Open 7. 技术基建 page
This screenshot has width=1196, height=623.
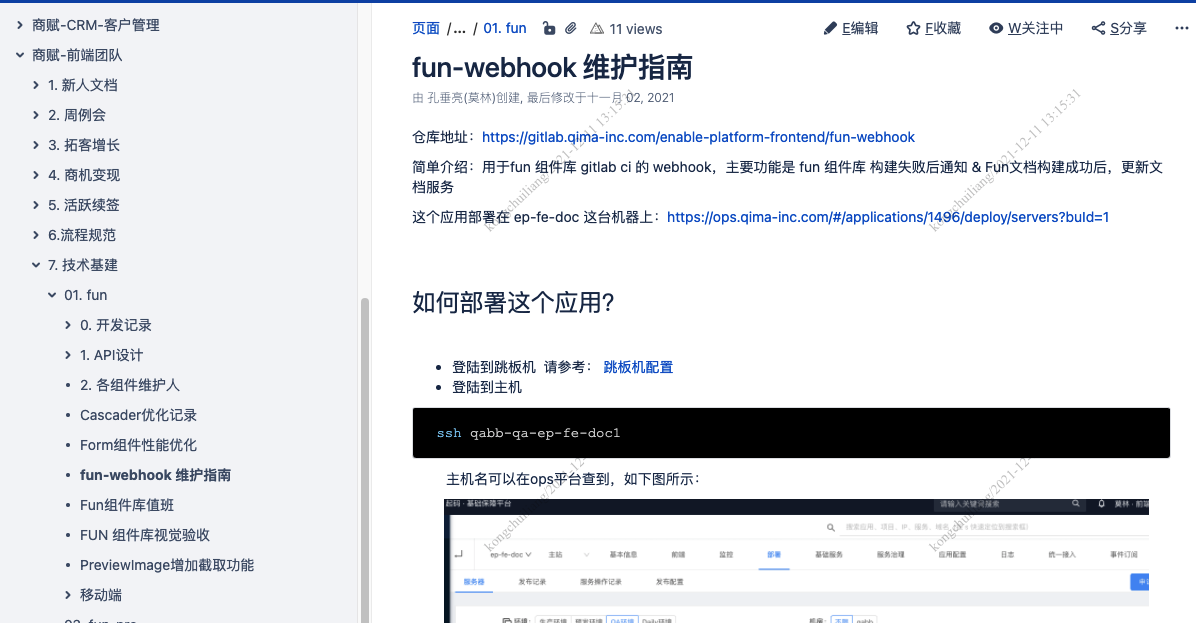point(82,265)
